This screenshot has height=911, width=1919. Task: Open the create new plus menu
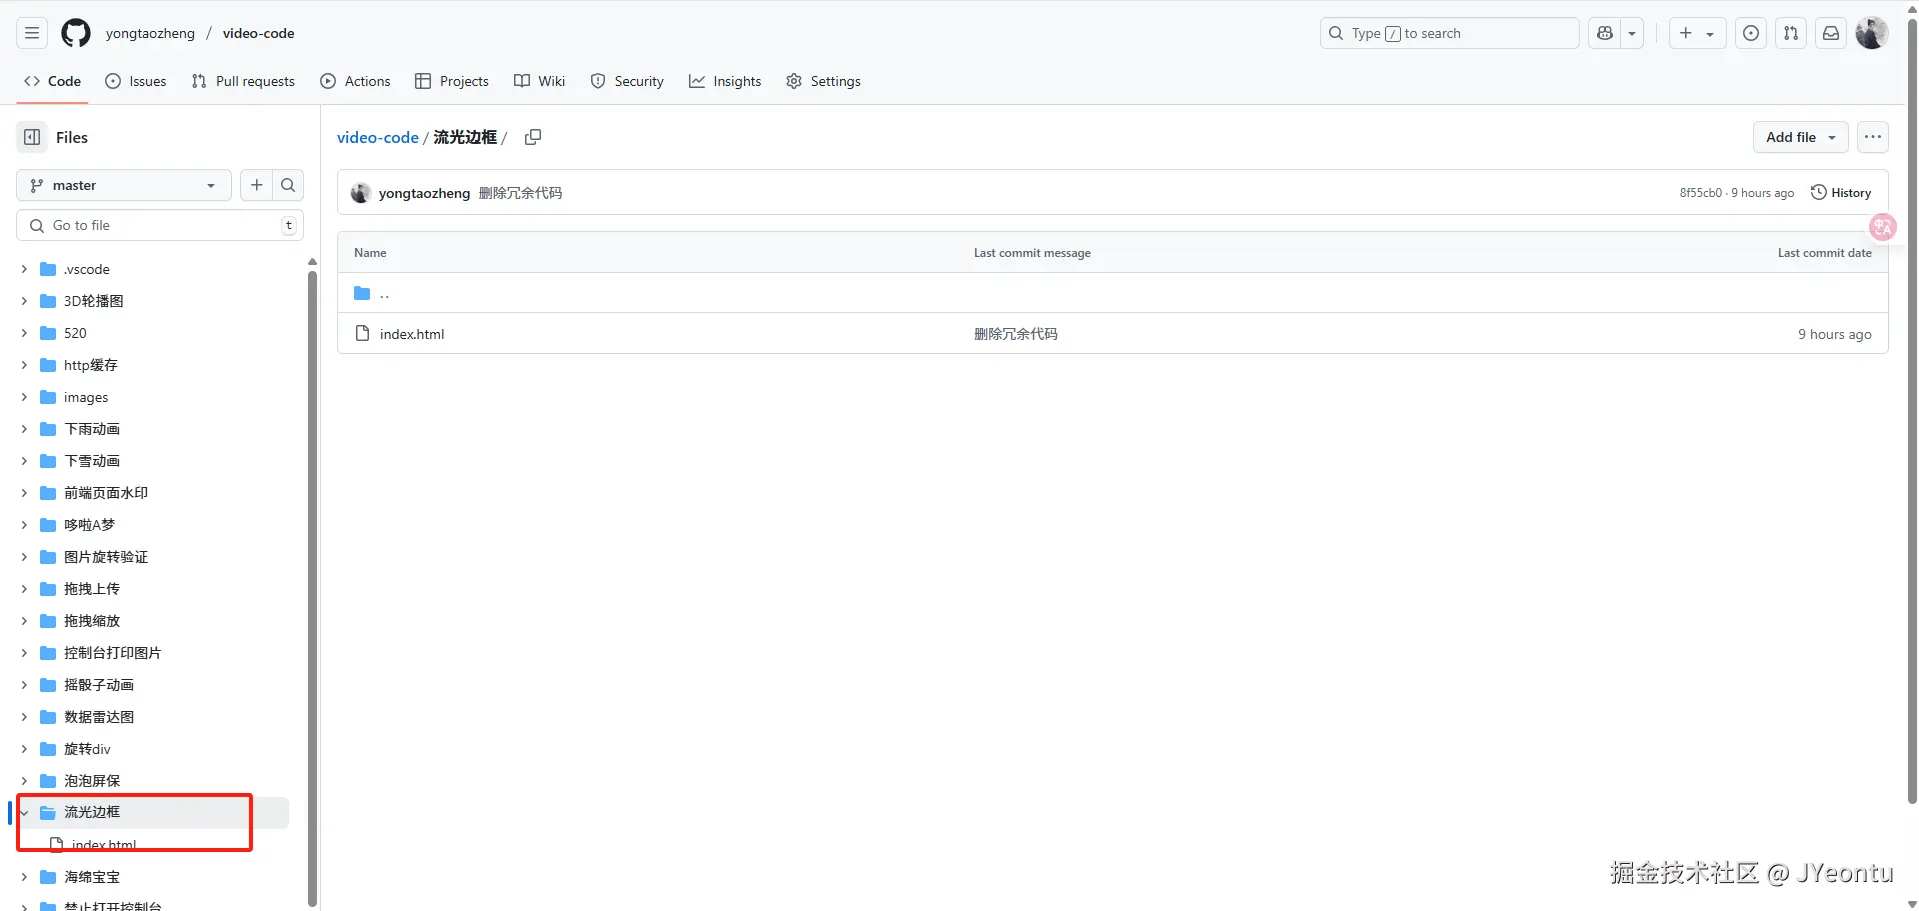pos(1697,33)
